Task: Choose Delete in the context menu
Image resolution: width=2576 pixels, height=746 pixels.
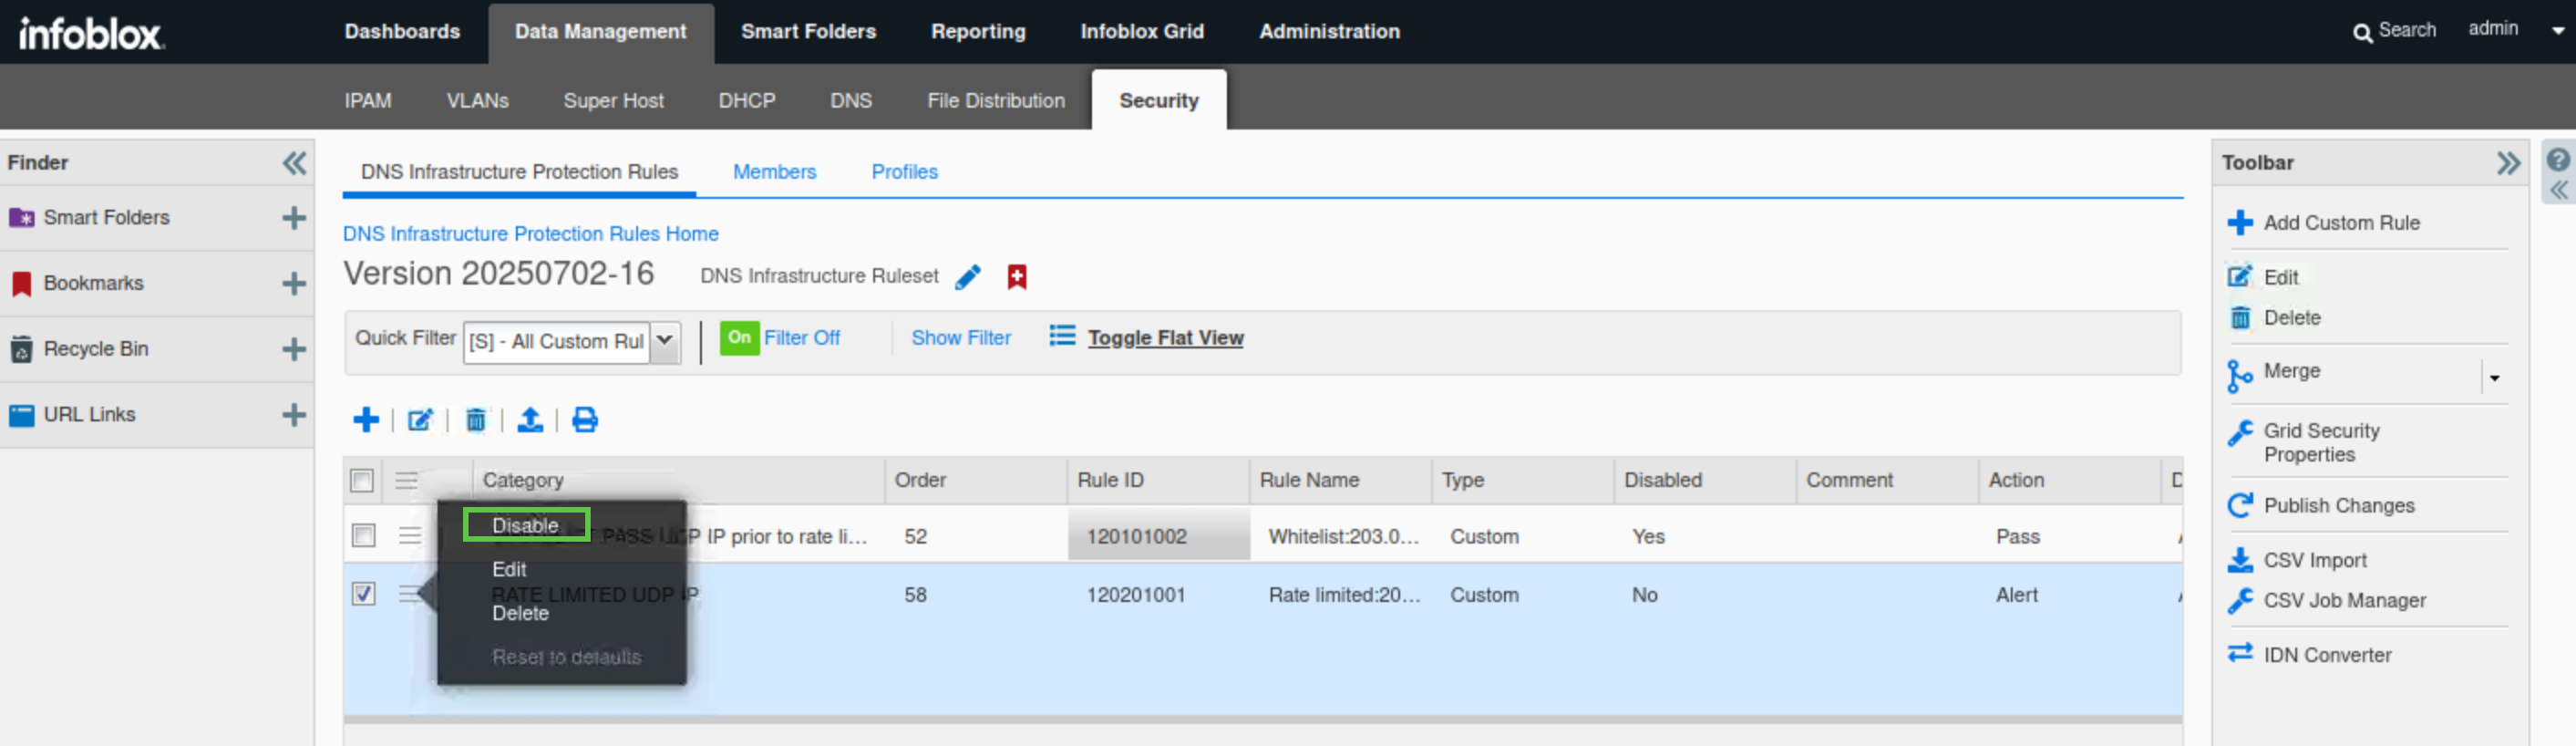Action: (x=520, y=614)
